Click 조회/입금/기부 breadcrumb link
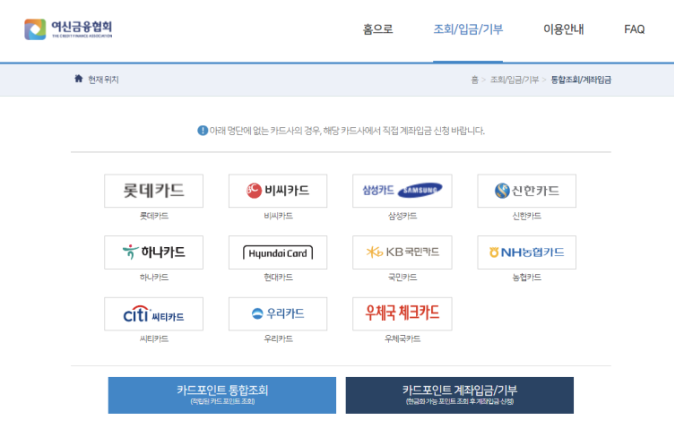Image resolution: width=674 pixels, height=429 pixels. click(514, 80)
